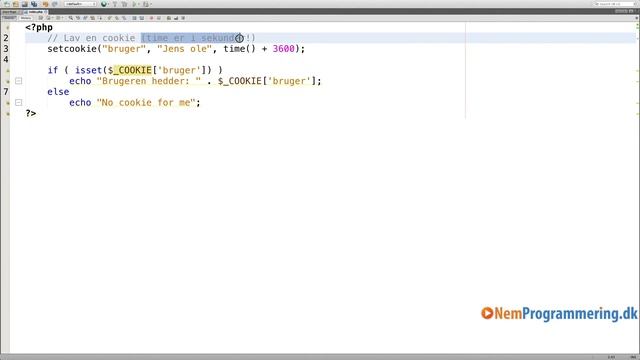Click the Last Edit editor icon
Image resolution: width=640 pixels, height=360 pixels.
point(40,18)
